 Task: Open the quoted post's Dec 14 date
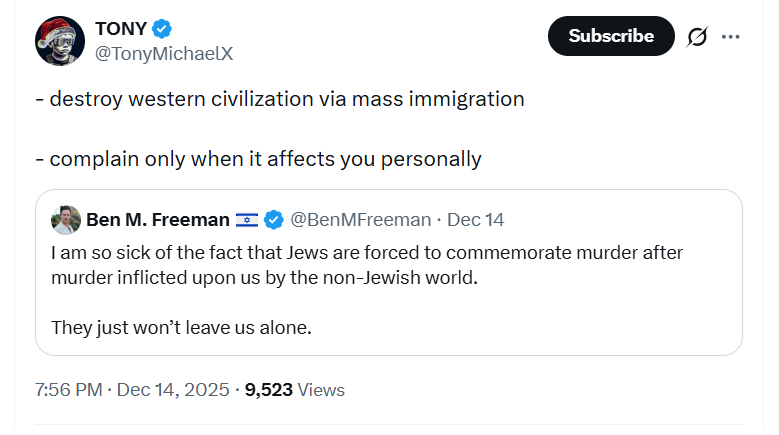(476, 219)
